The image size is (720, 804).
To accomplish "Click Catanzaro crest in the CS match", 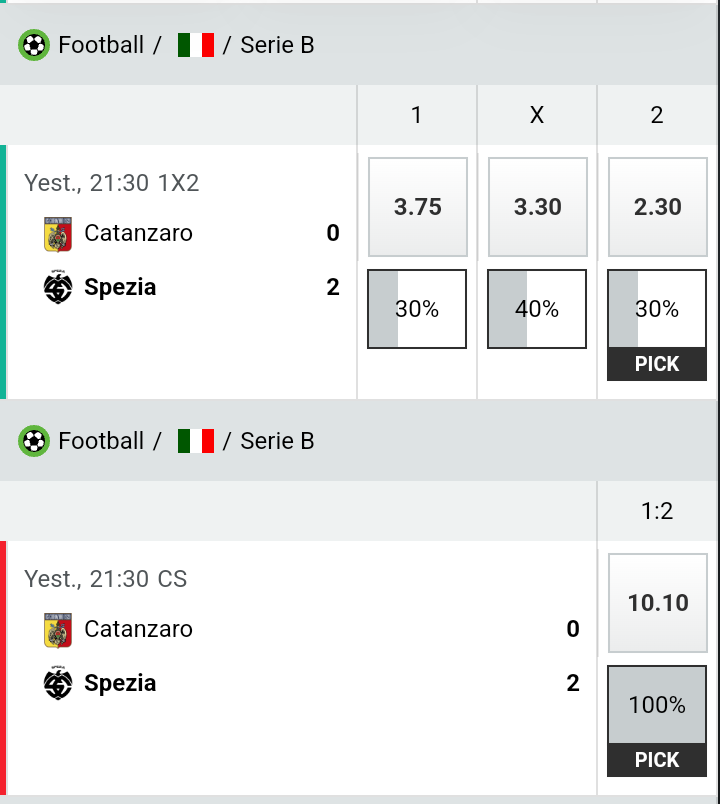I will pyautogui.click(x=58, y=630).
